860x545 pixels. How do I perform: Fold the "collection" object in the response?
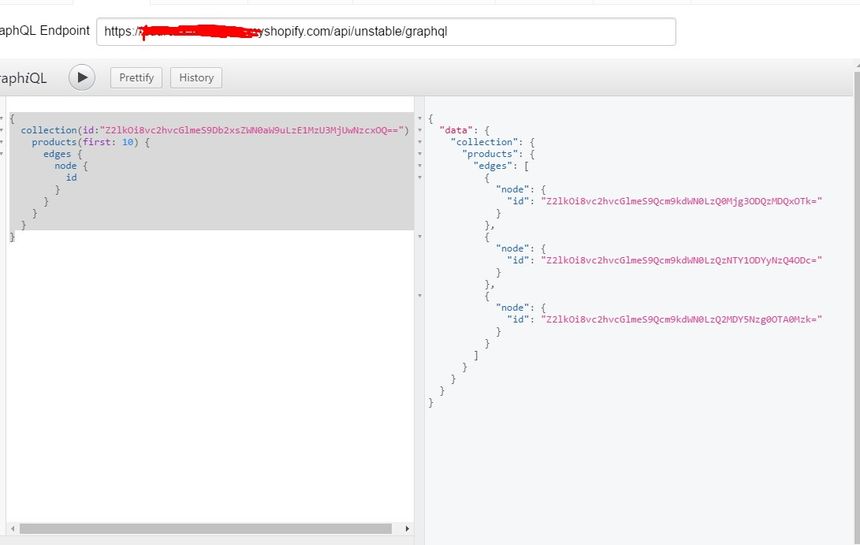(420, 143)
